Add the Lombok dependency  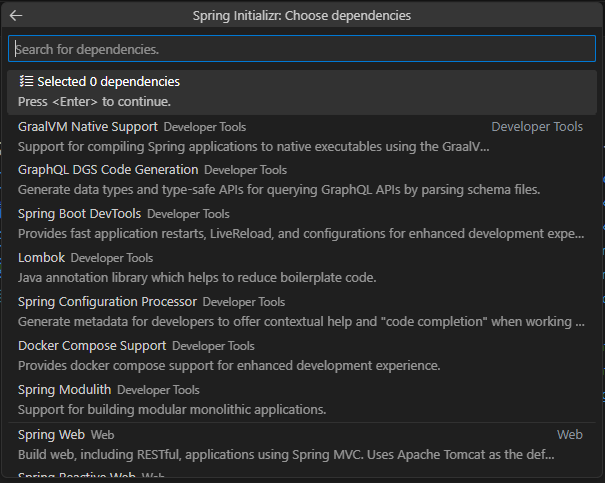[41, 257]
